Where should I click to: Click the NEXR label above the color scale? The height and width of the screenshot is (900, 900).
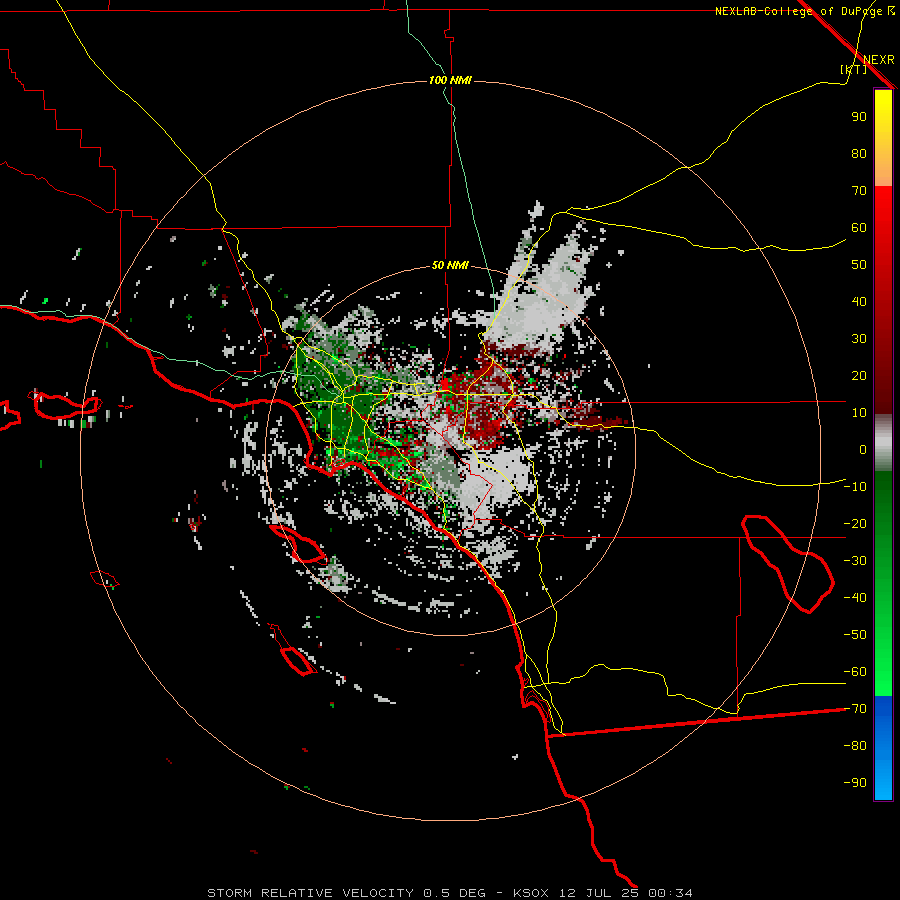point(878,60)
